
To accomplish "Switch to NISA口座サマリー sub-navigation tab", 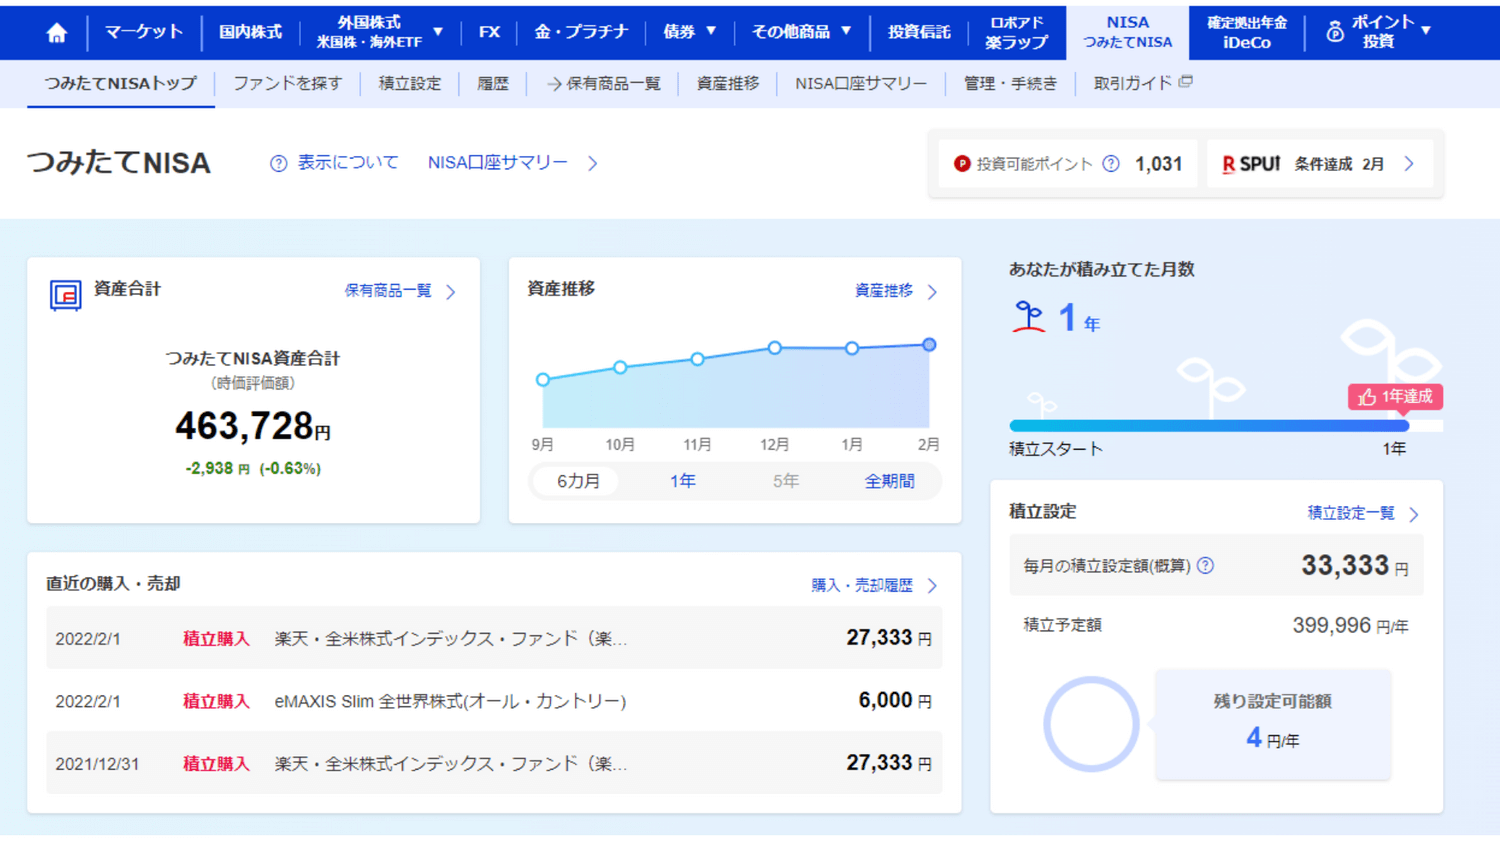I will (x=861, y=84).
